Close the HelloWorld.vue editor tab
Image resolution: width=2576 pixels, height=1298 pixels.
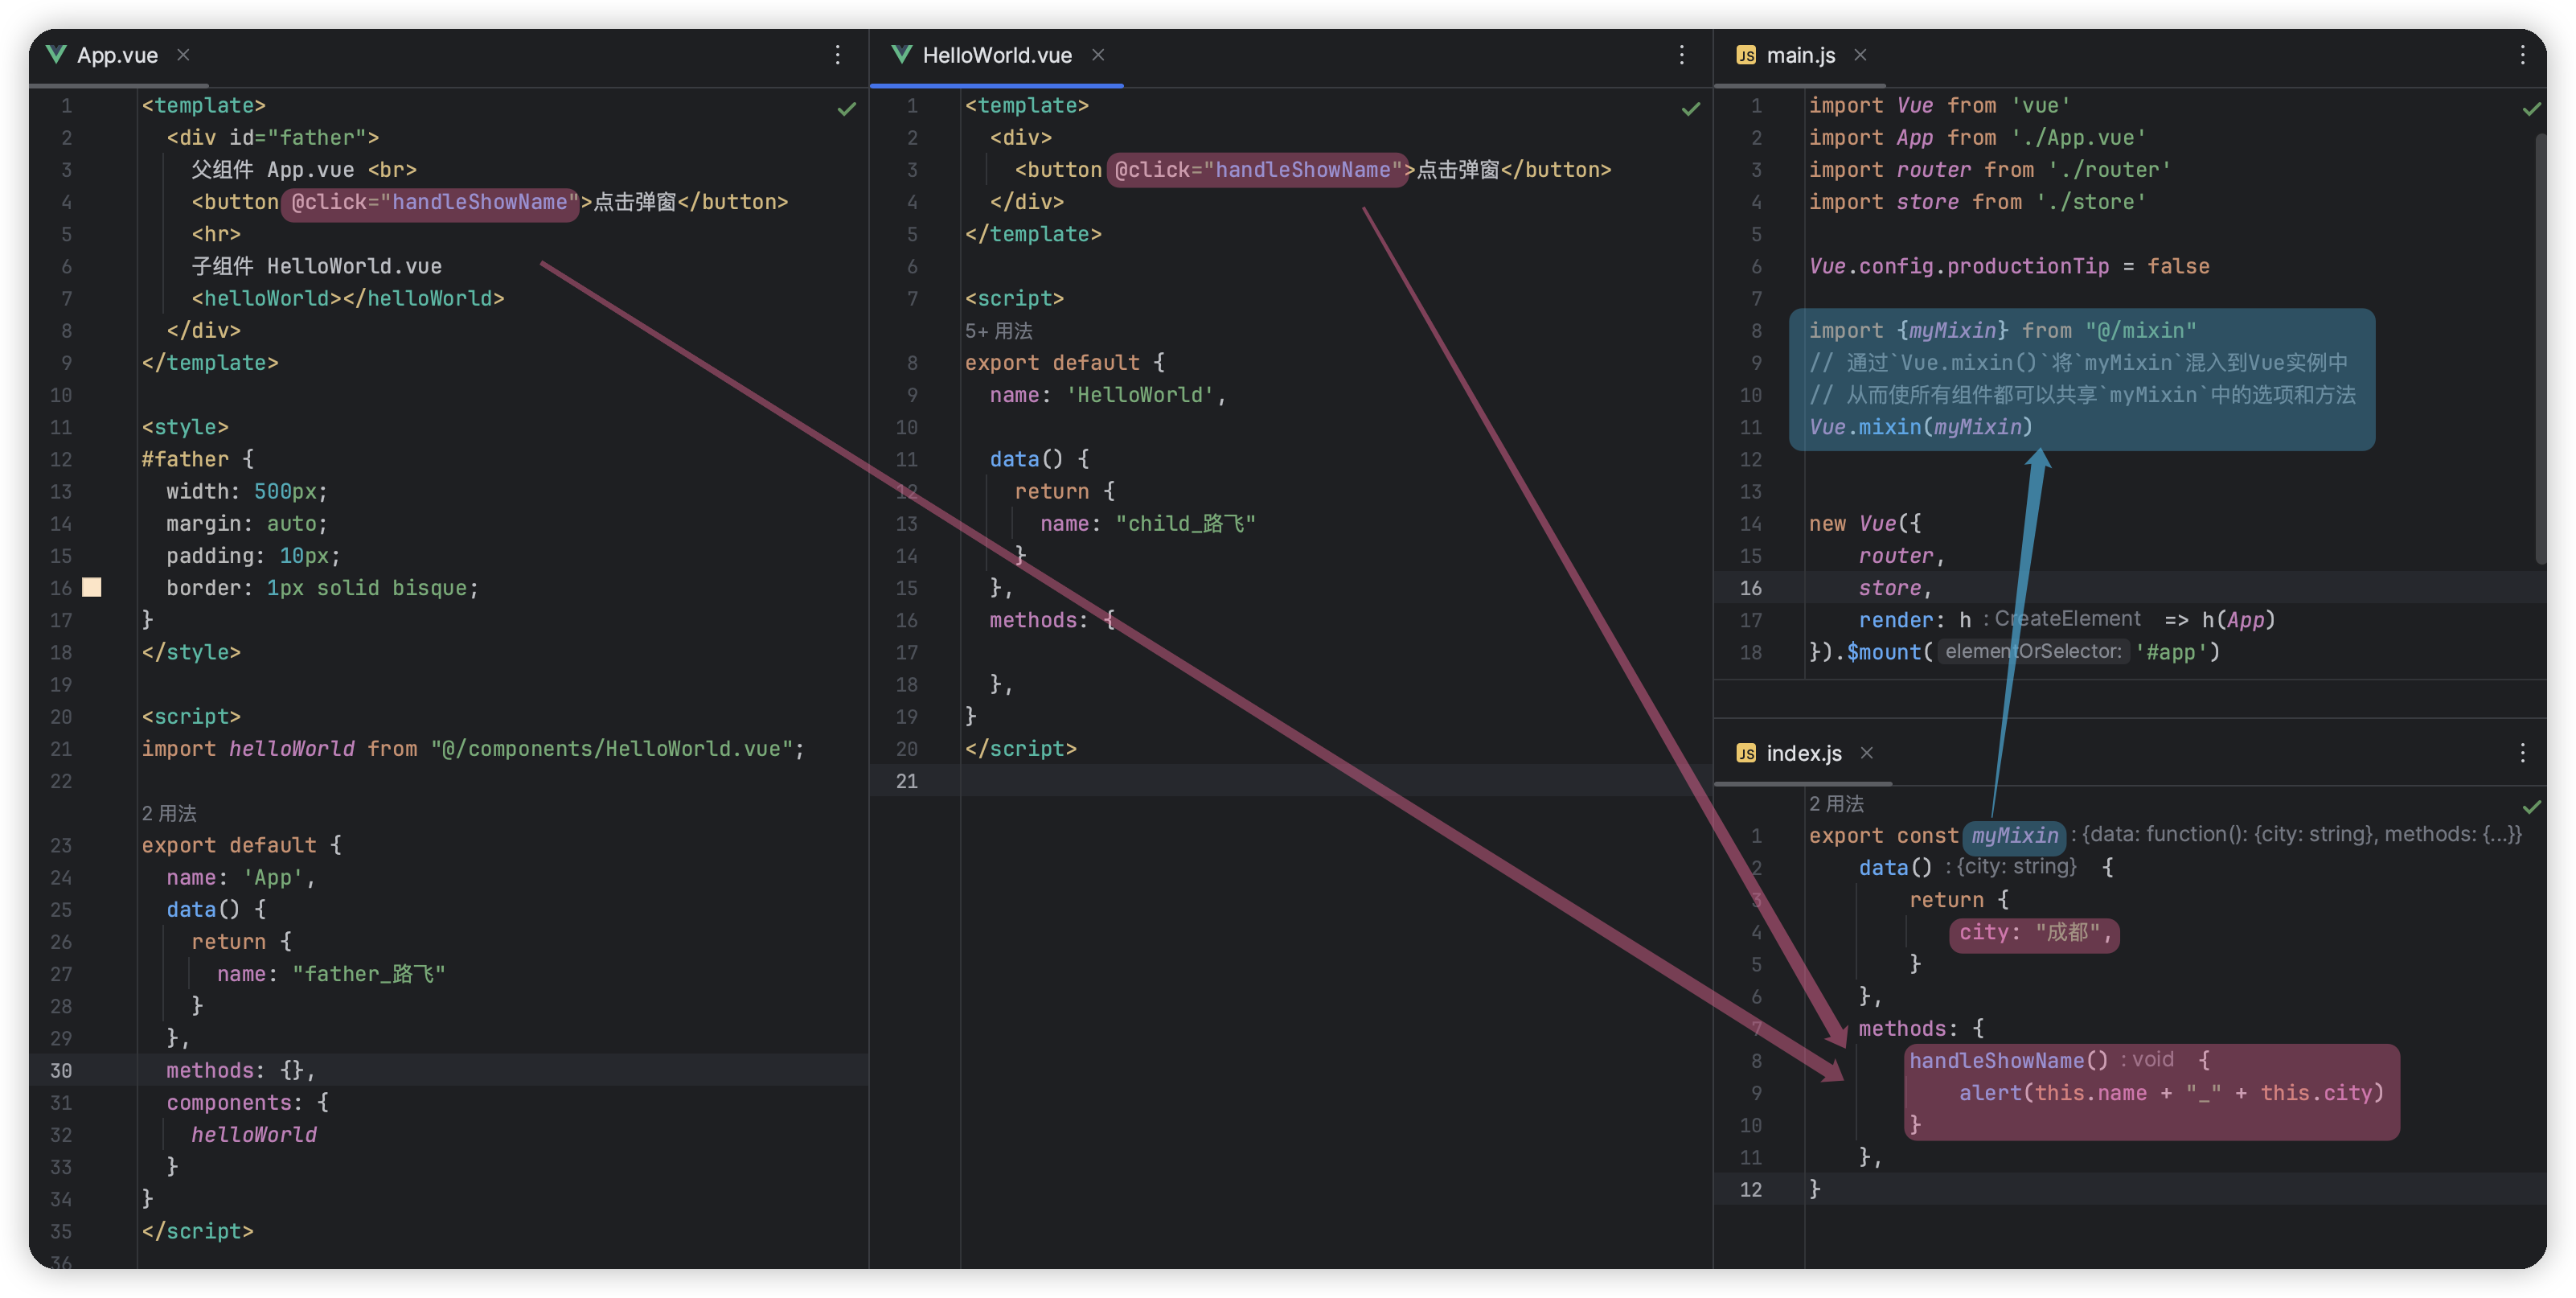1098,55
